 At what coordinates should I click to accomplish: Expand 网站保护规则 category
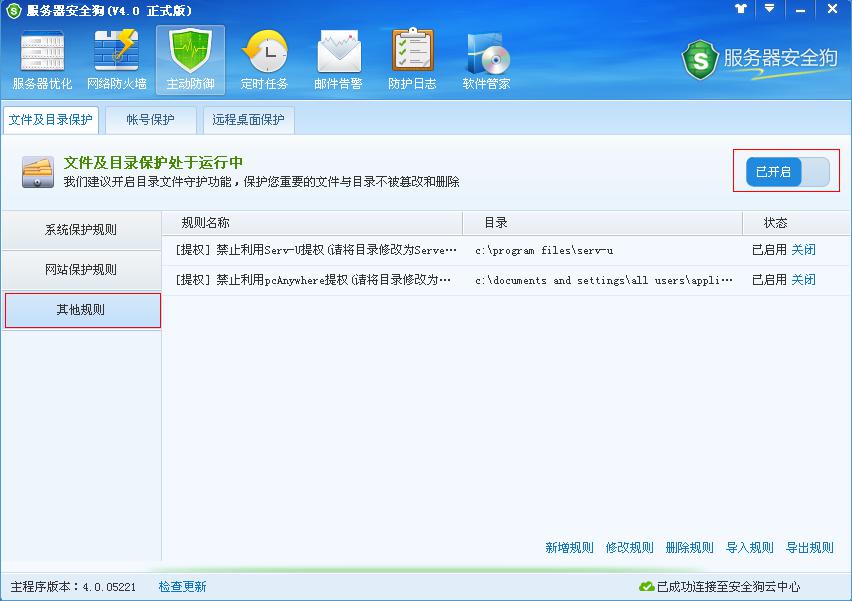80,270
